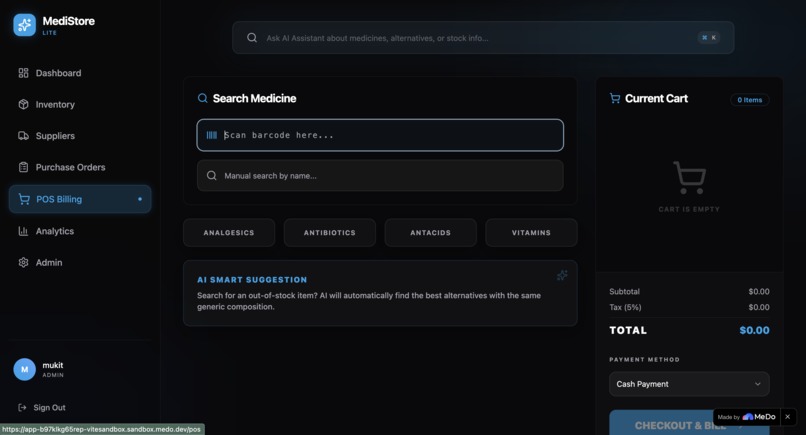Click the AI Assistant search magnifier icon
Screen dimensions: 806x435
252,38
